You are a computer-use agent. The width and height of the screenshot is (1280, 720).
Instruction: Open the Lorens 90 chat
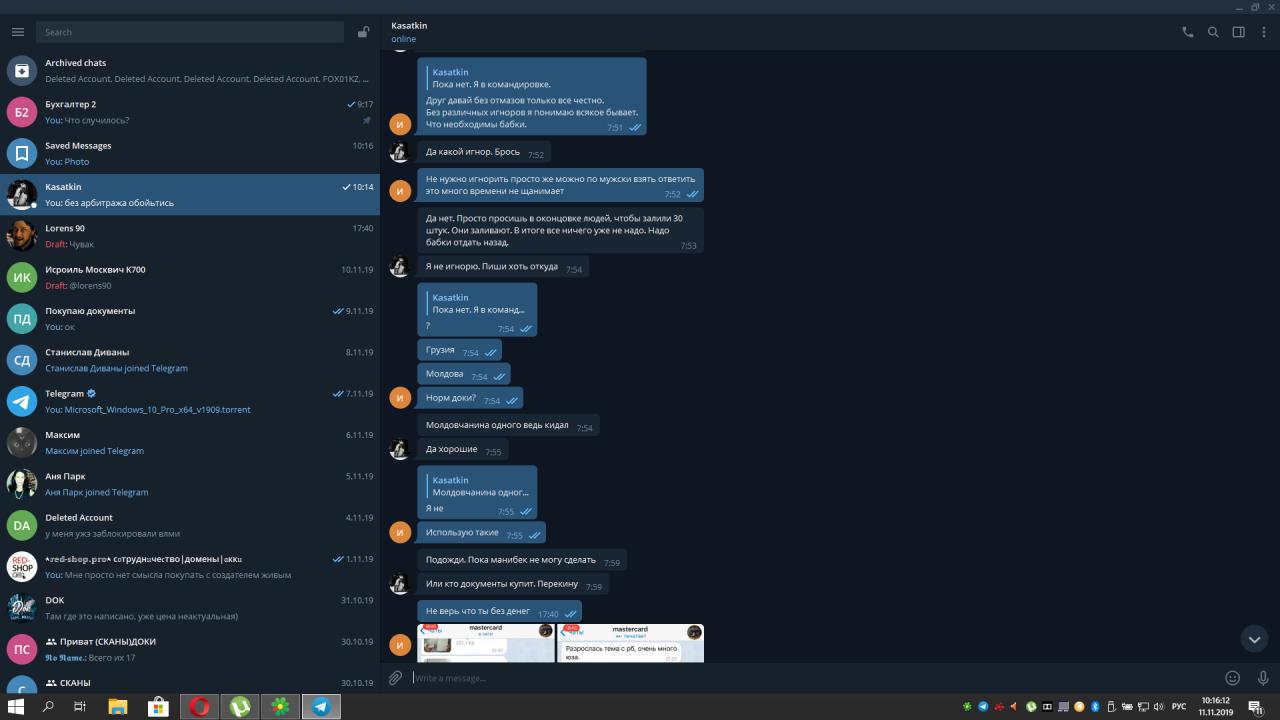[190, 236]
